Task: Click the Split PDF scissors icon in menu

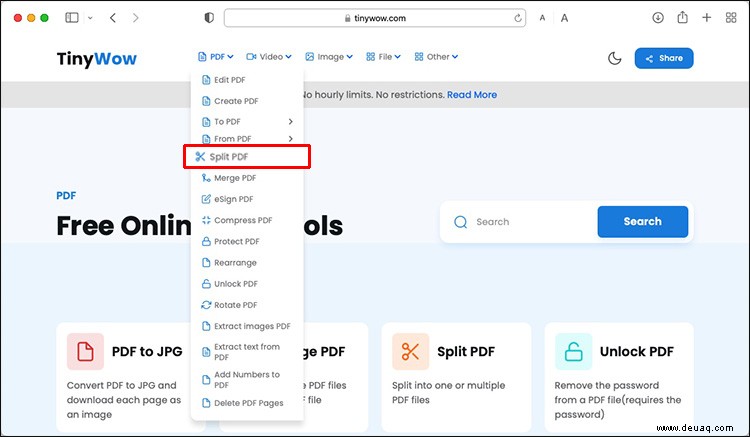Action: click(200, 157)
